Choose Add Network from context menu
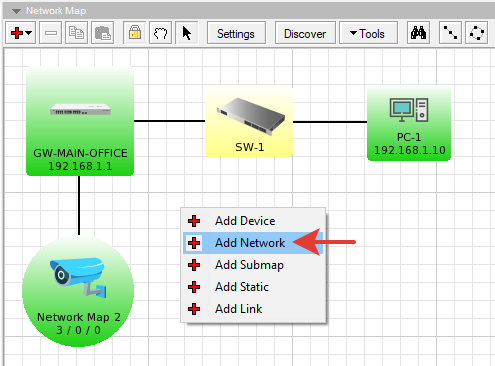Viewport: 495px width, 366px height. (x=253, y=243)
